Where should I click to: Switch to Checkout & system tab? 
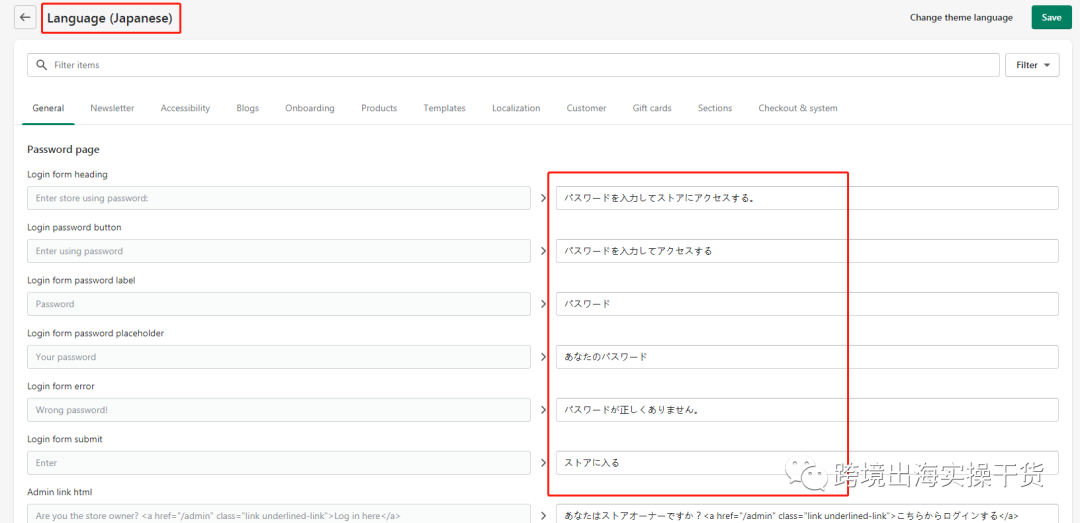tap(798, 108)
